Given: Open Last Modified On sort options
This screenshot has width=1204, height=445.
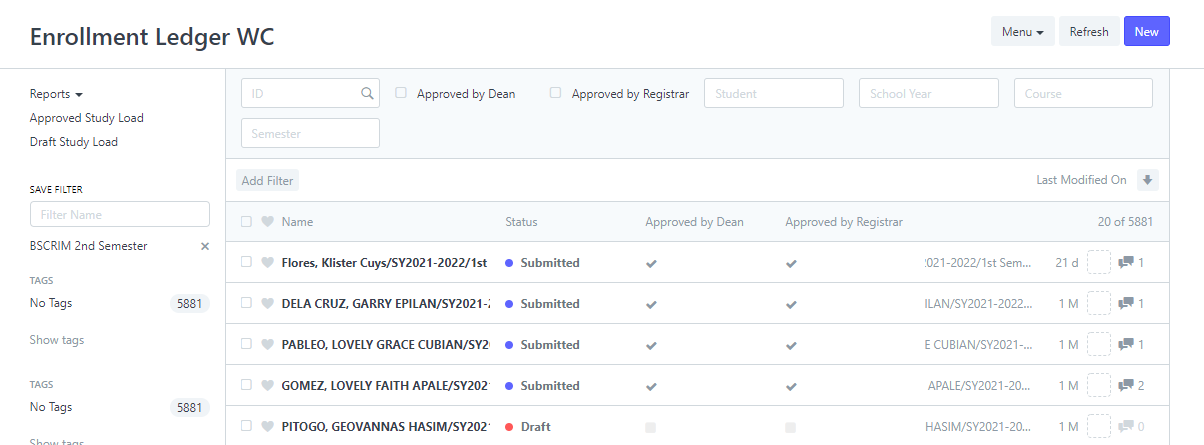Looking at the screenshot, I should 1081,180.
